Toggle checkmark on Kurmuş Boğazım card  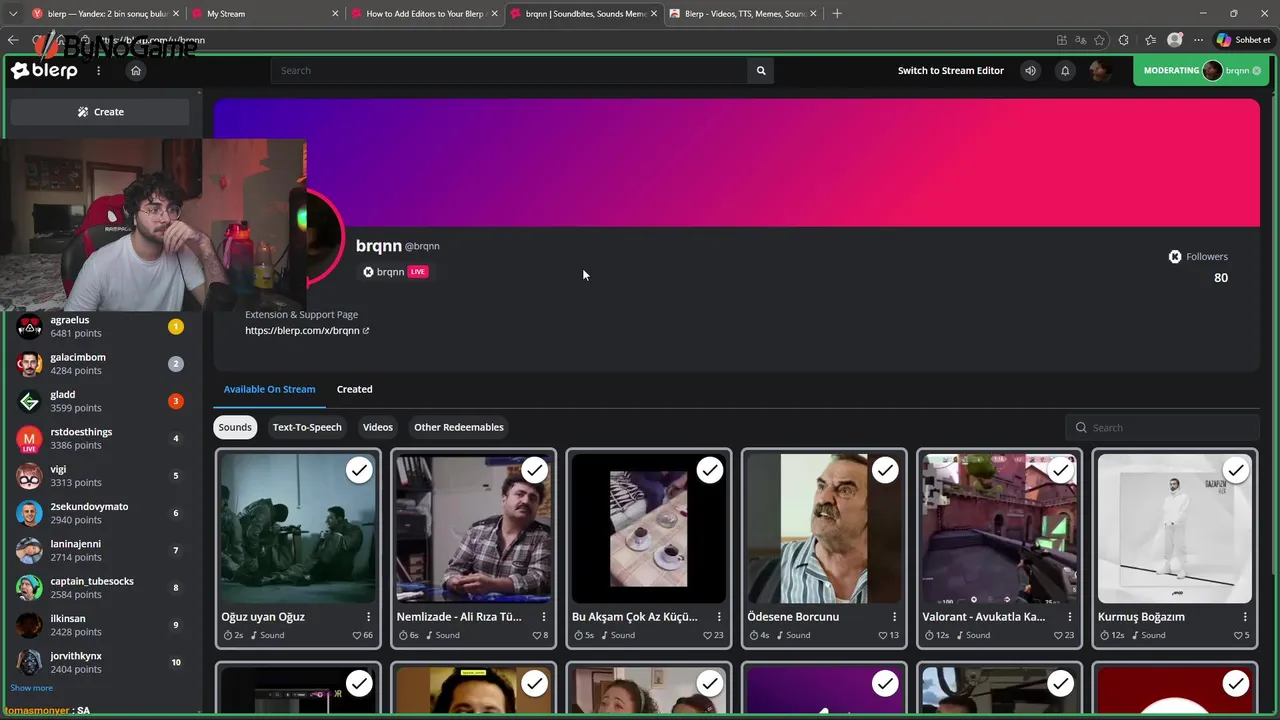tap(1236, 470)
